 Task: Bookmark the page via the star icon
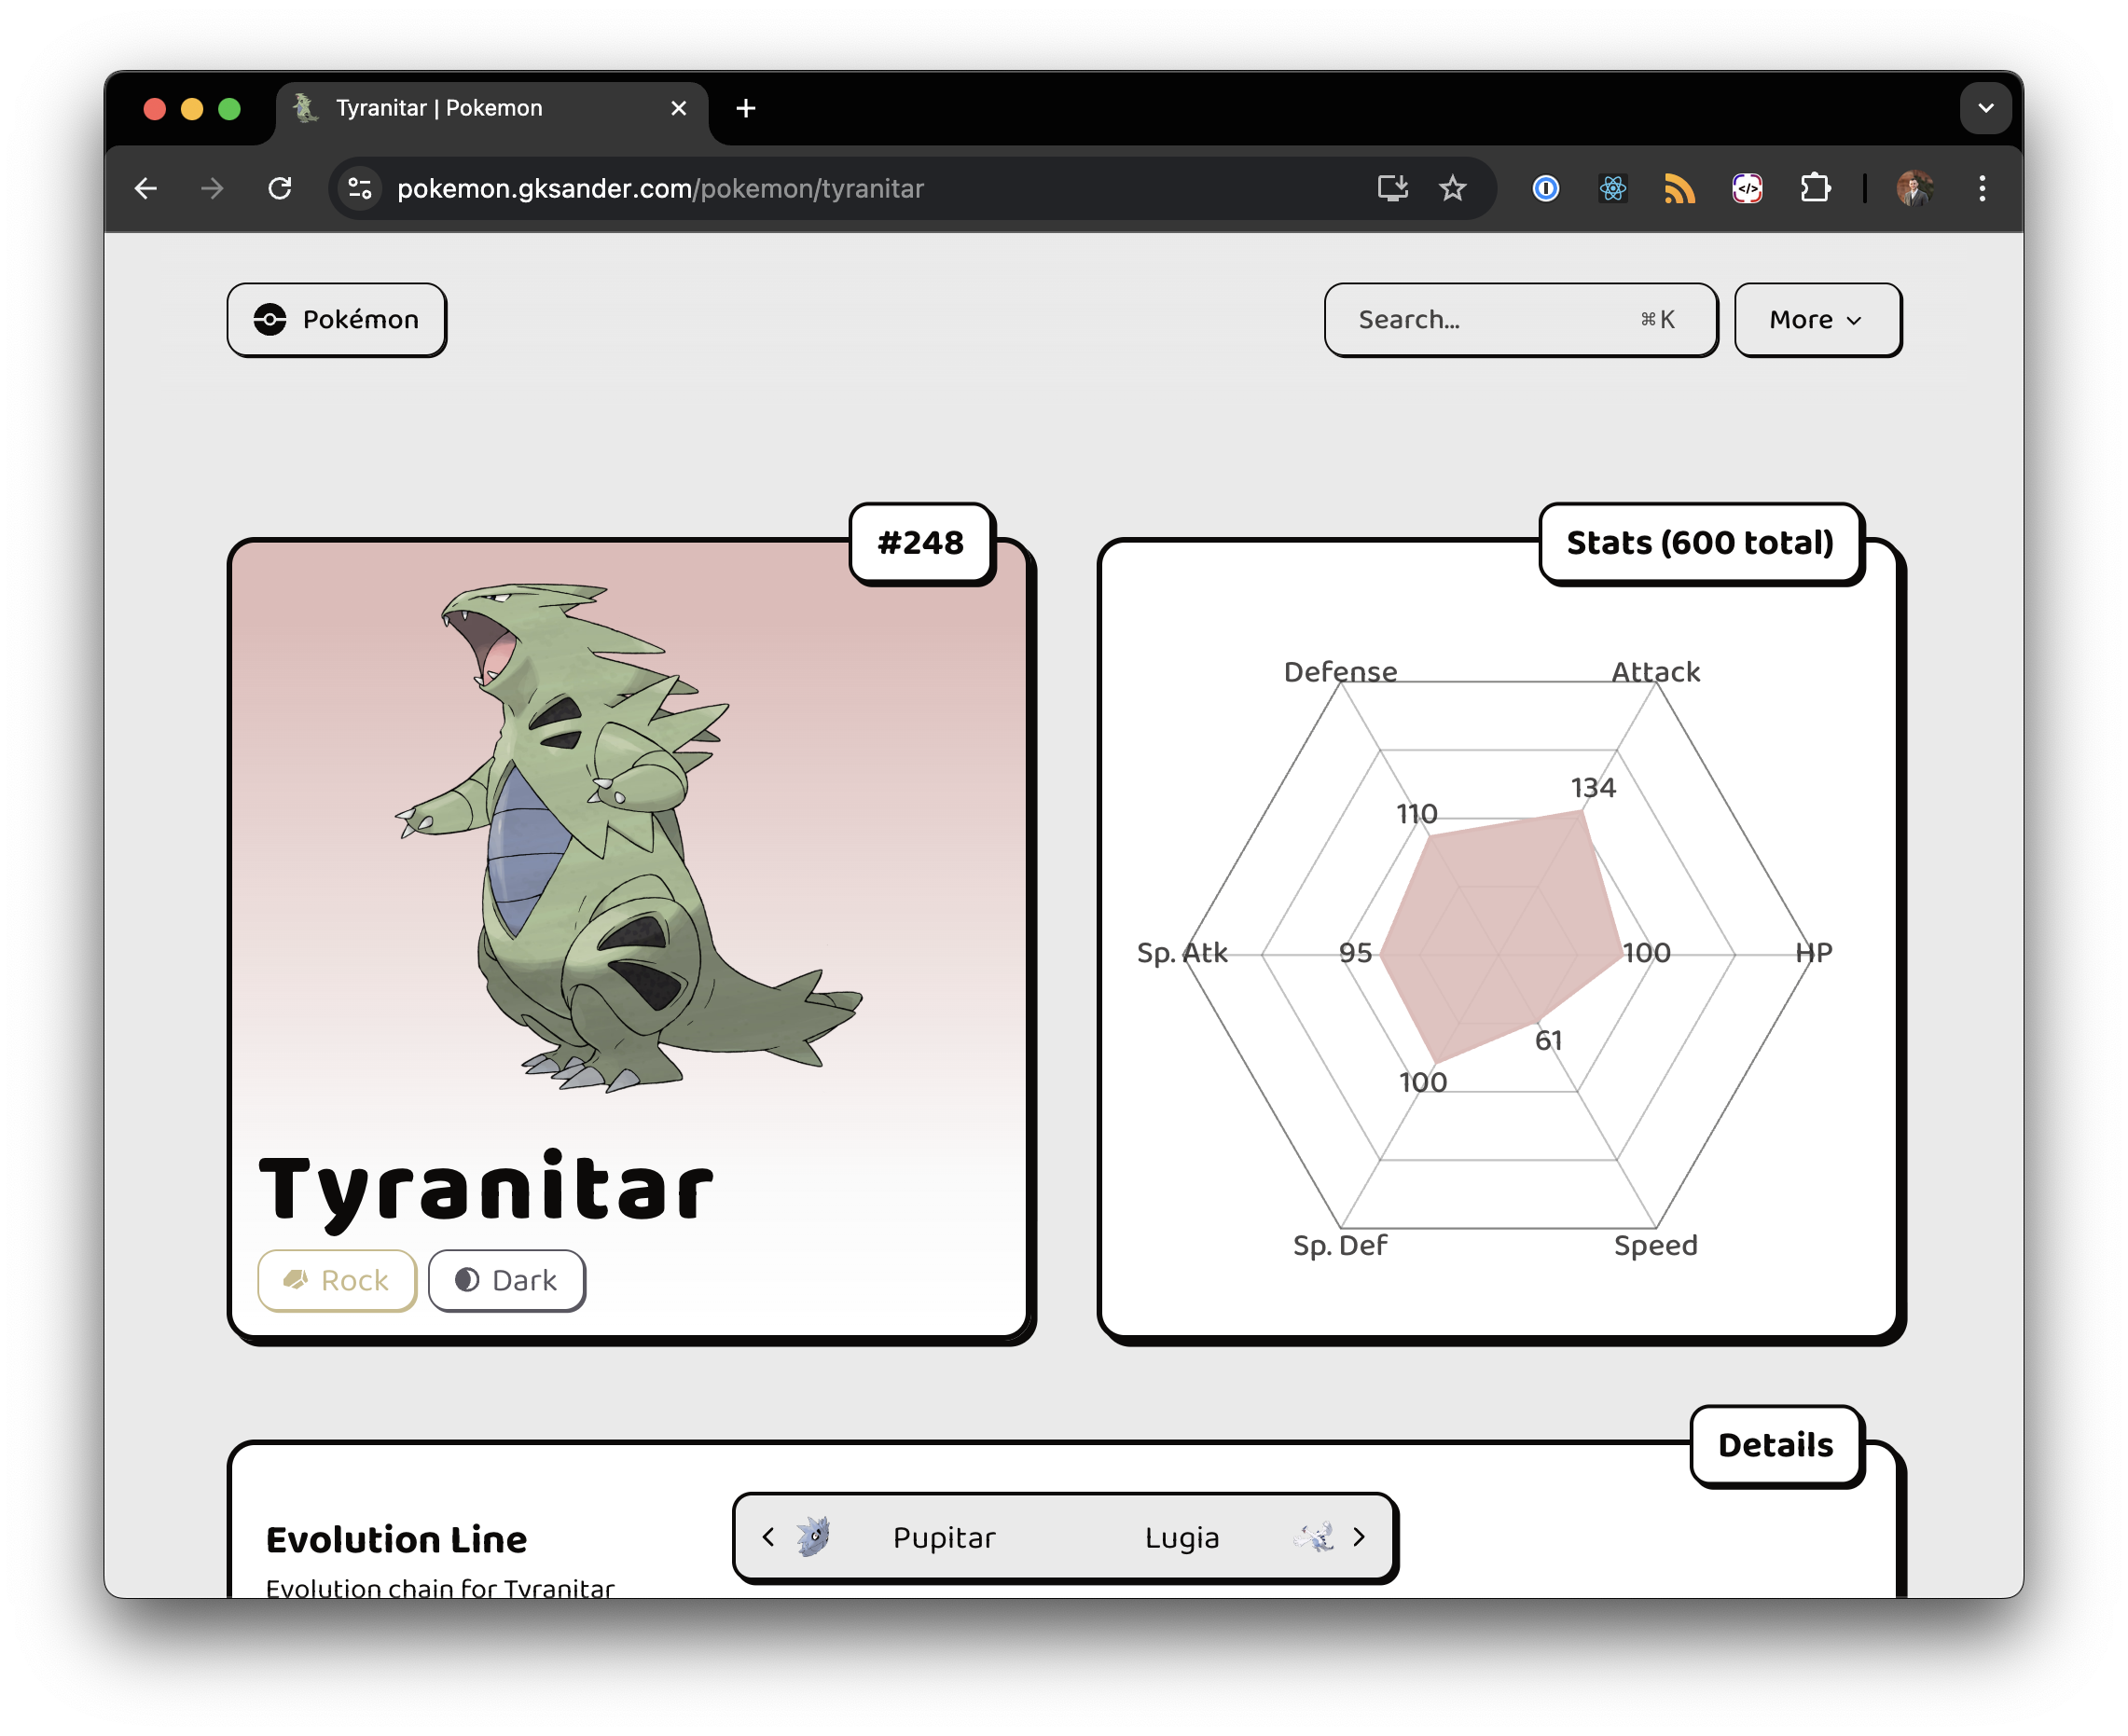click(x=1452, y=188)
